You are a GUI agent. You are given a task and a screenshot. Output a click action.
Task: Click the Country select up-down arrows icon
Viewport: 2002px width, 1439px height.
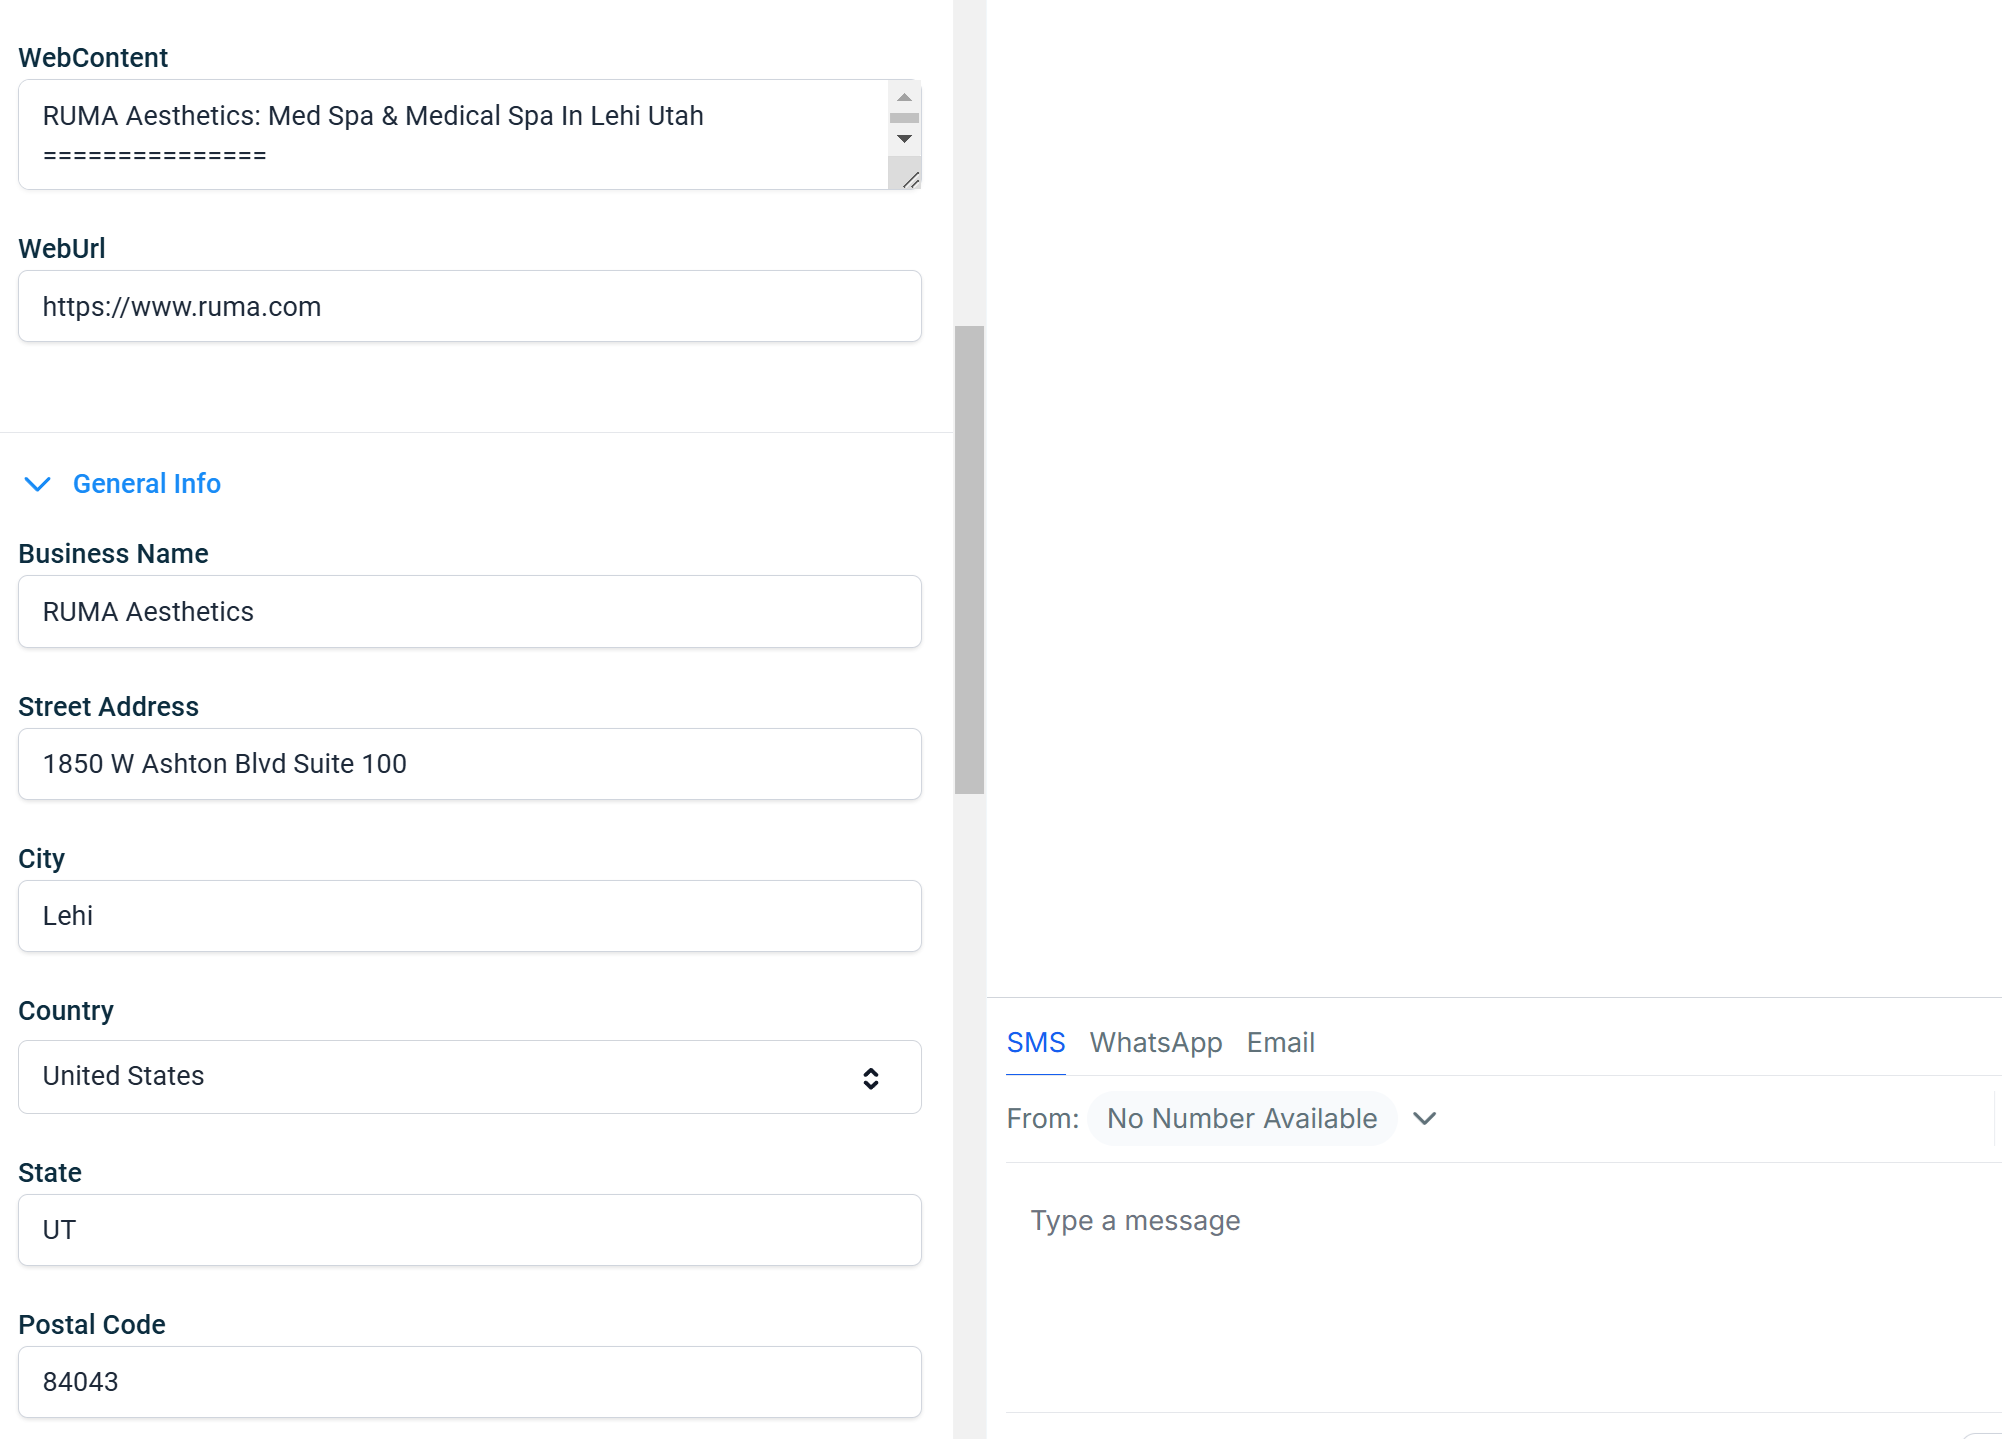871,1078
